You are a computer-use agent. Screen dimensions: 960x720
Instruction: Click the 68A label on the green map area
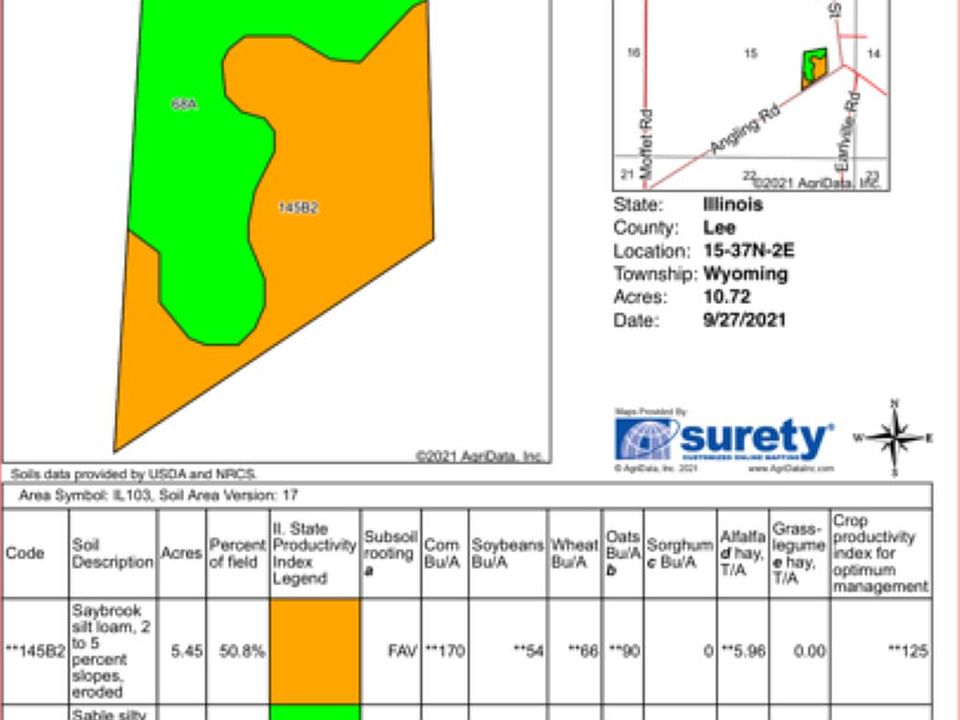coord(184,105)
